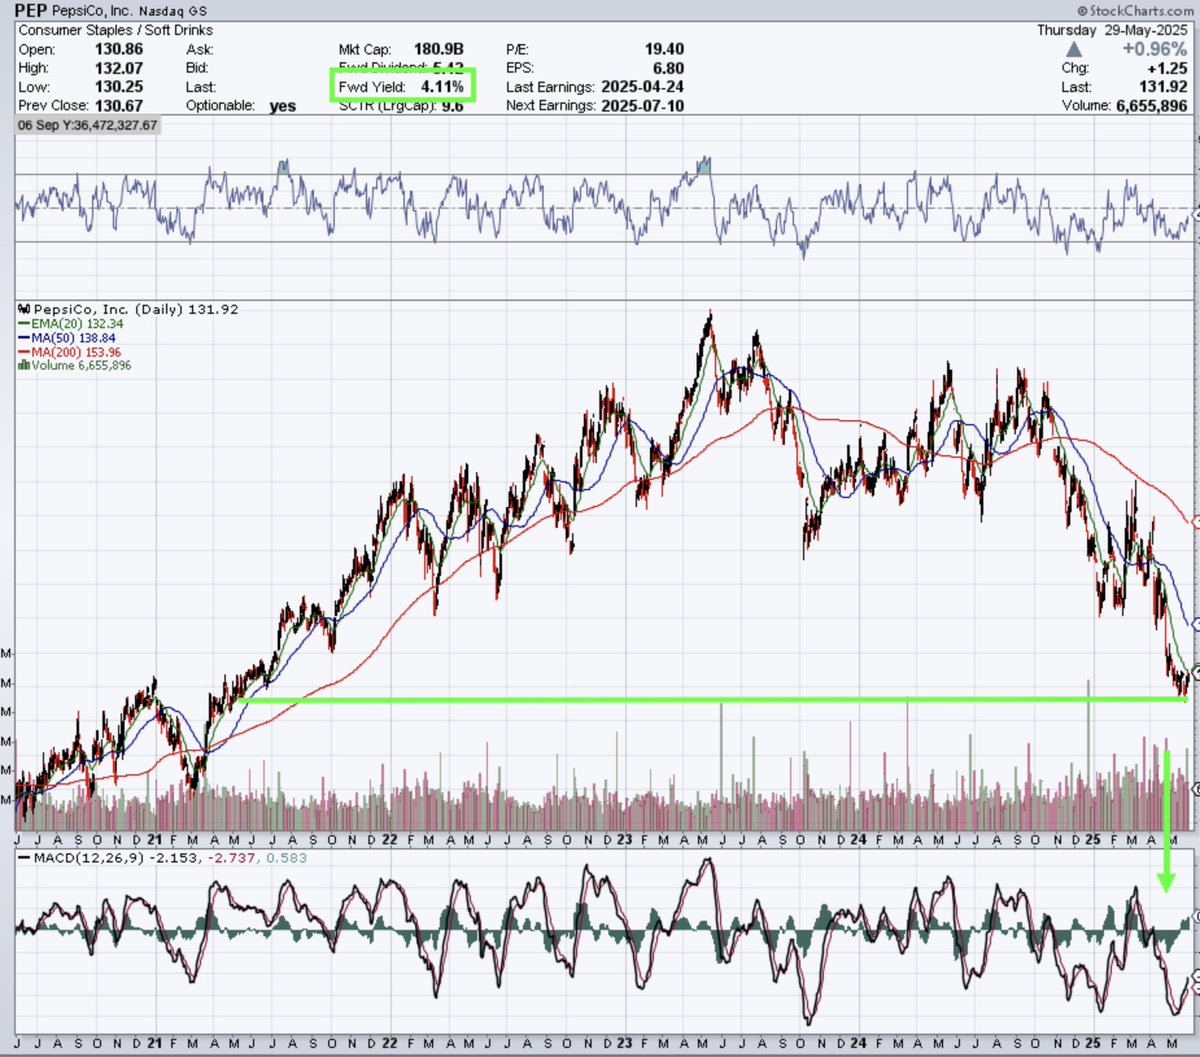Click year label 21 on price chart axis
The width and height of the screenshot is (1200, 1057).
pos(156,840)
